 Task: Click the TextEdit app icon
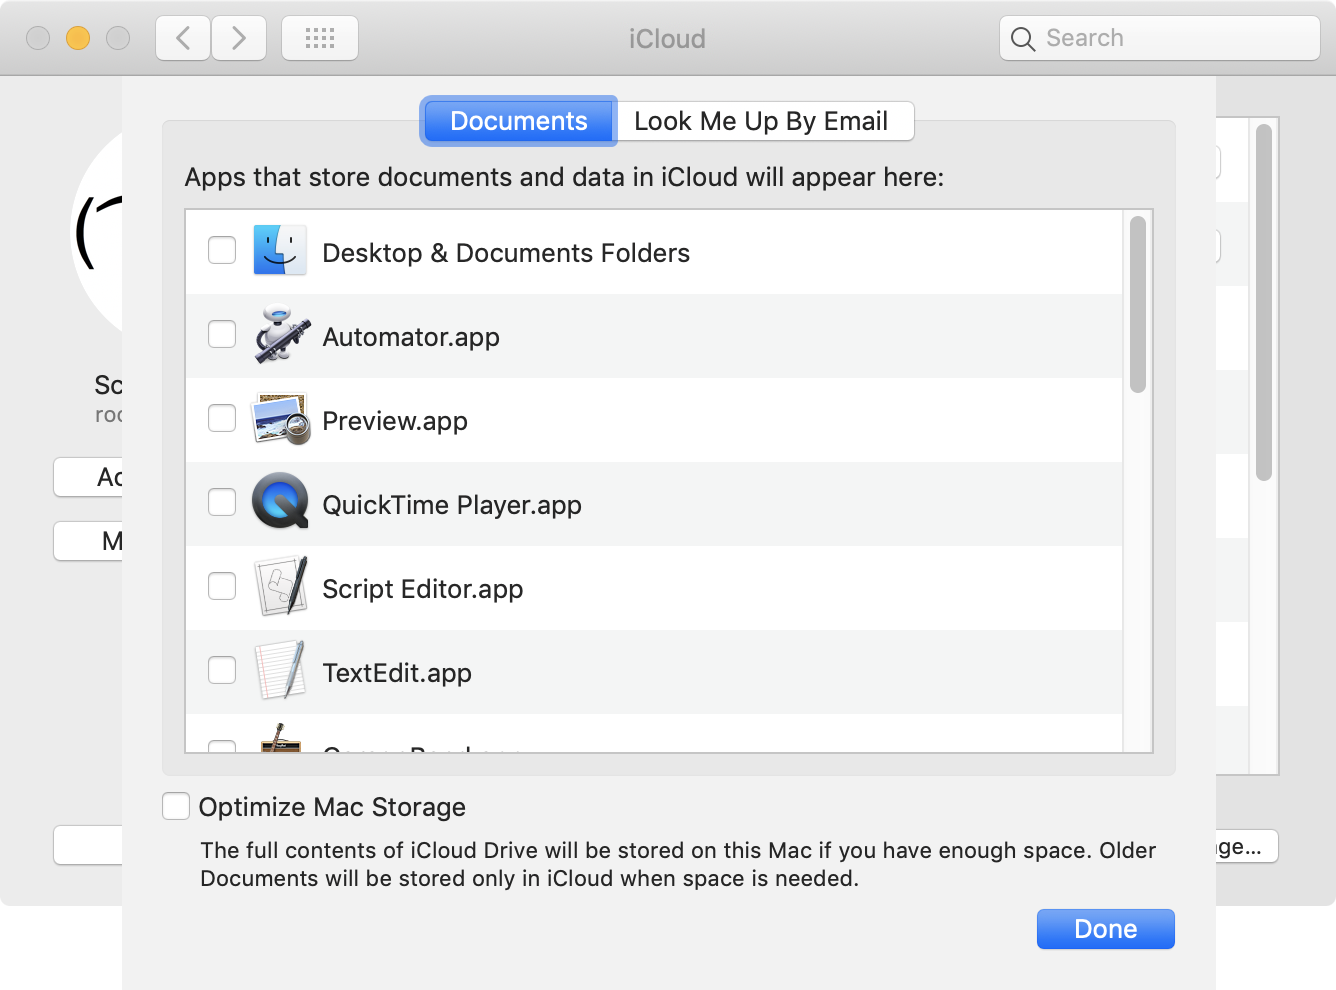[x=280, y=670]
